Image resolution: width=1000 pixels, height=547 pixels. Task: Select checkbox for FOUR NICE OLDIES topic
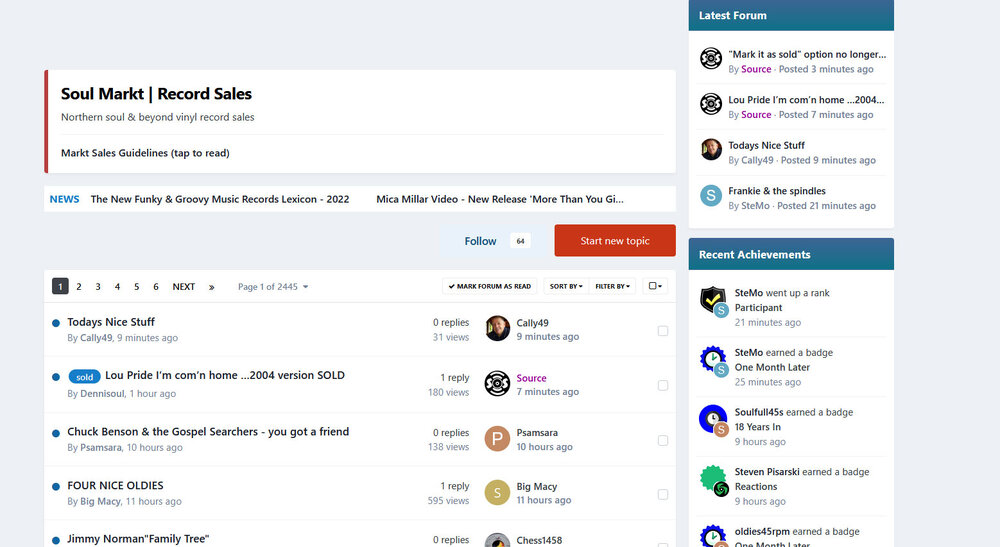tap(663, 495)
